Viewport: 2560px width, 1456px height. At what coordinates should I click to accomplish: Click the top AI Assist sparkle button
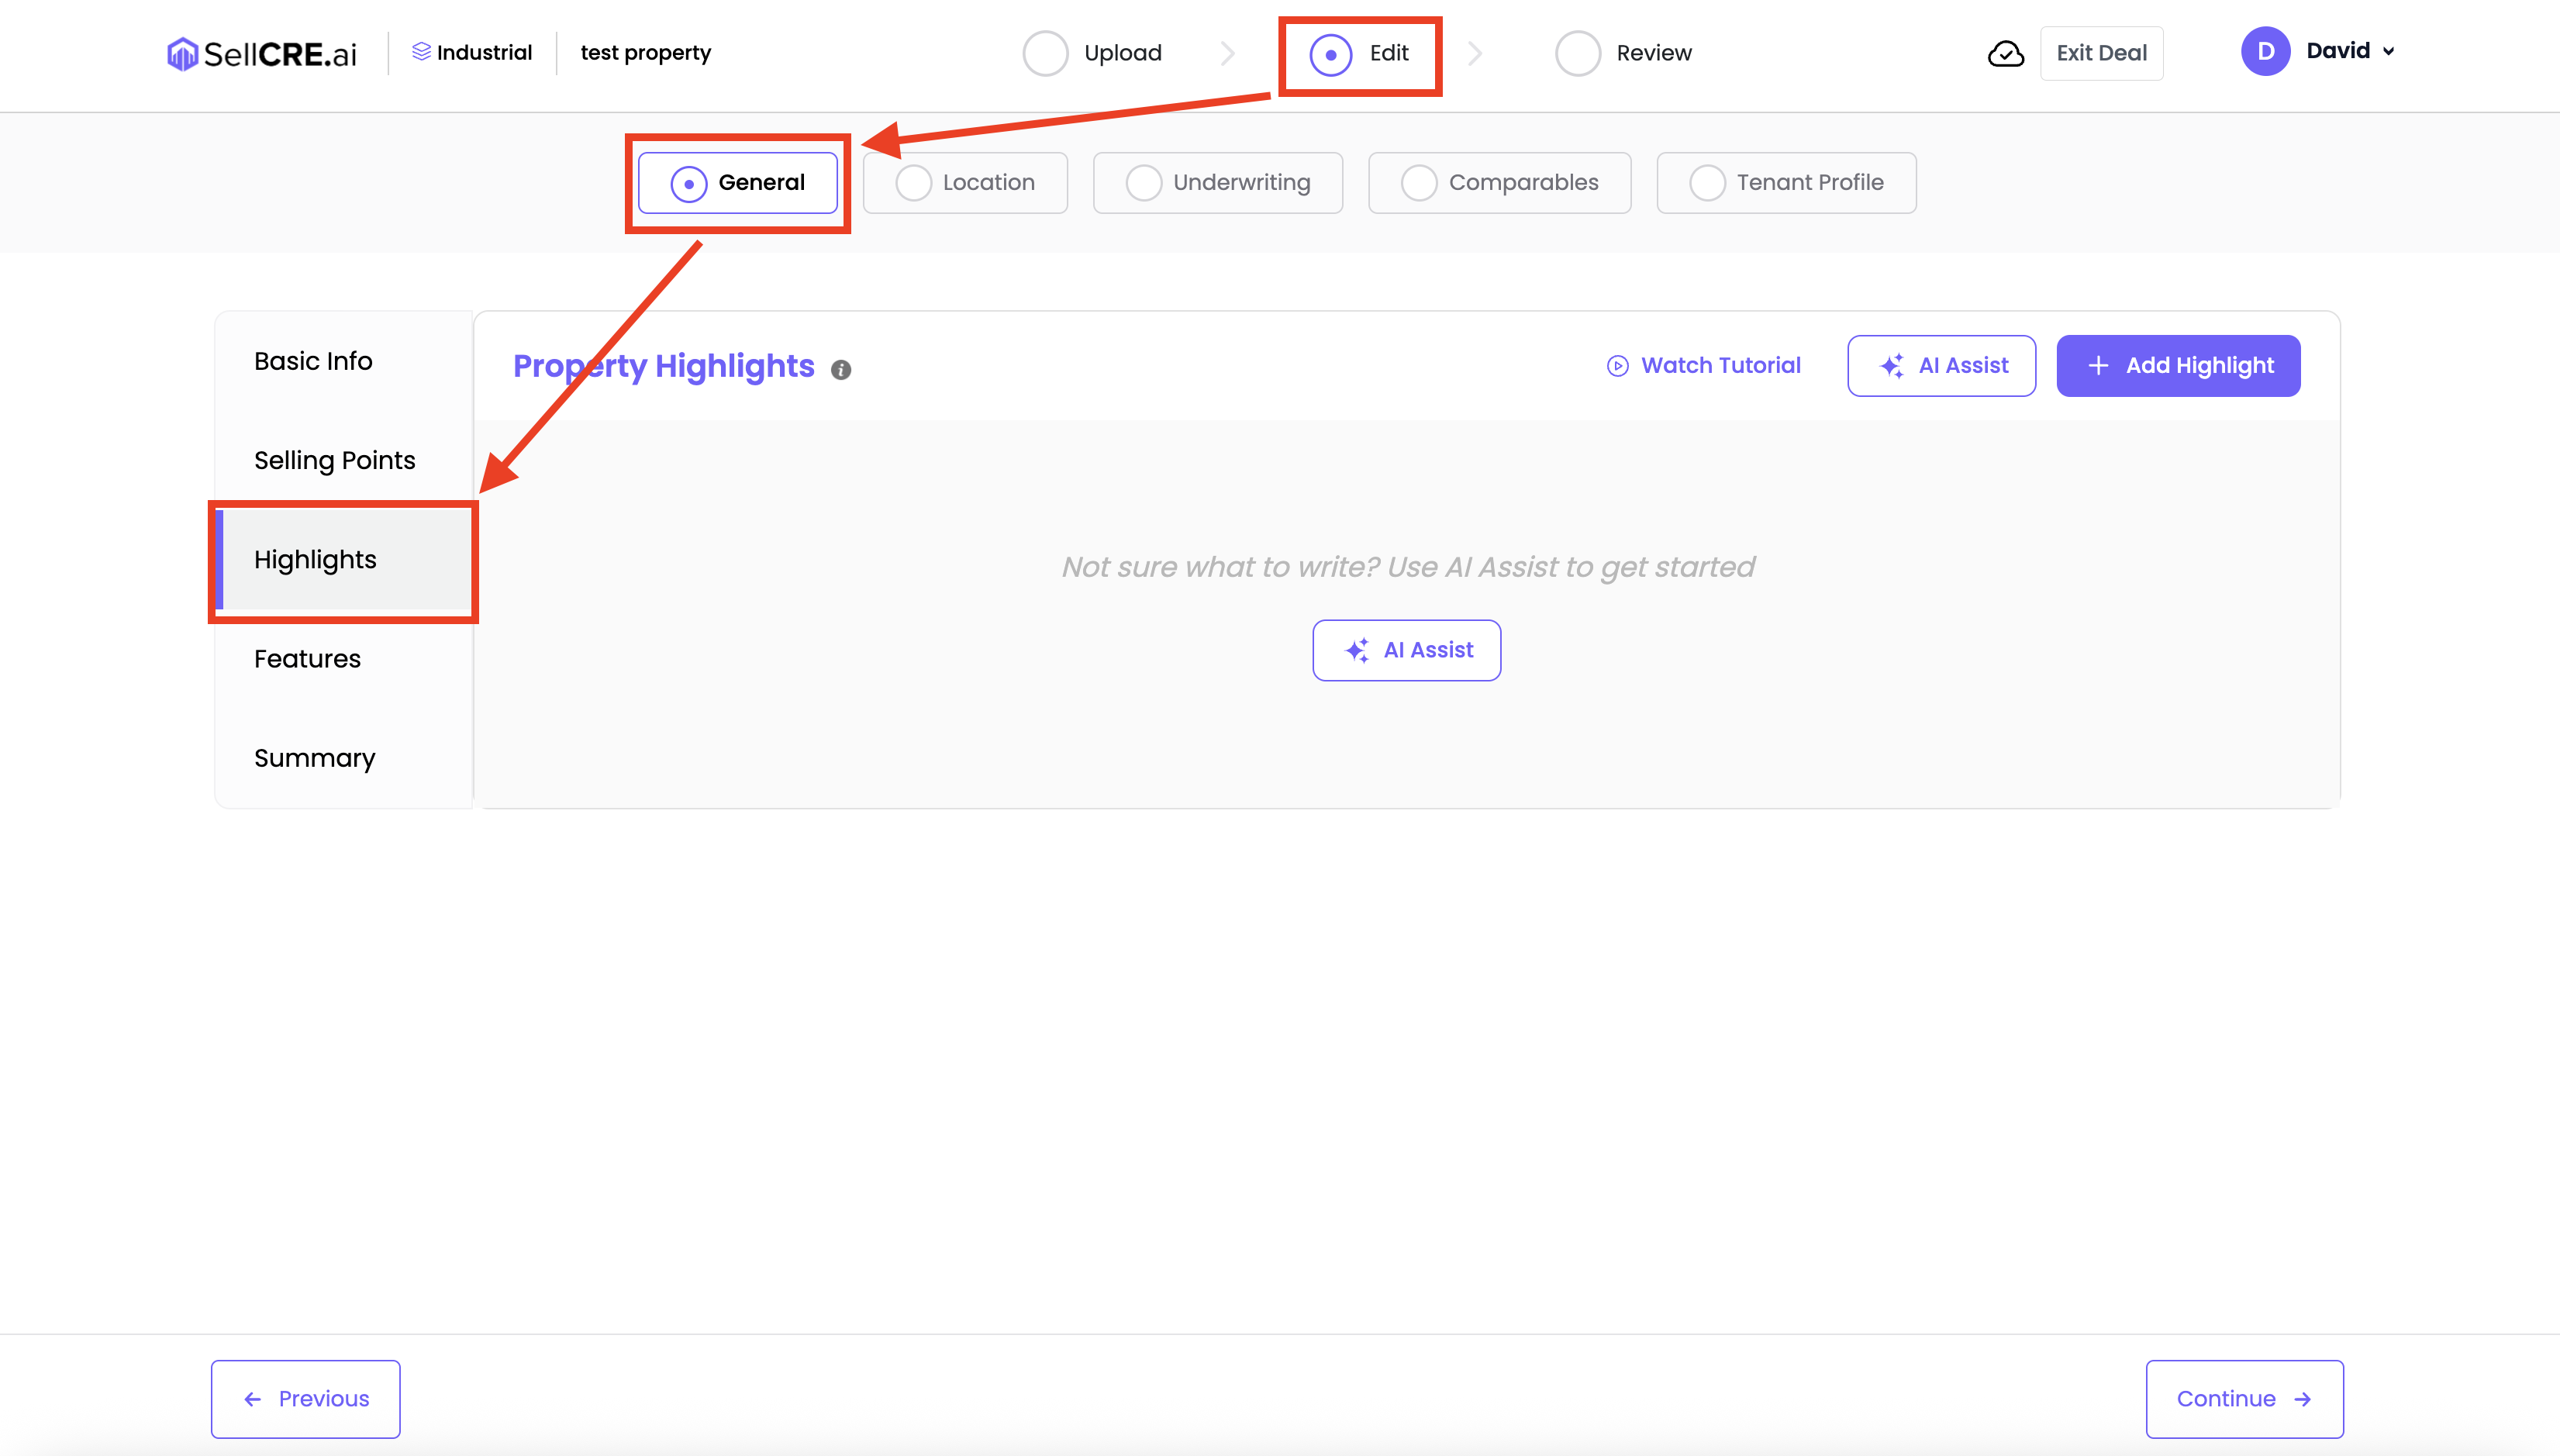pos(1941,366)
